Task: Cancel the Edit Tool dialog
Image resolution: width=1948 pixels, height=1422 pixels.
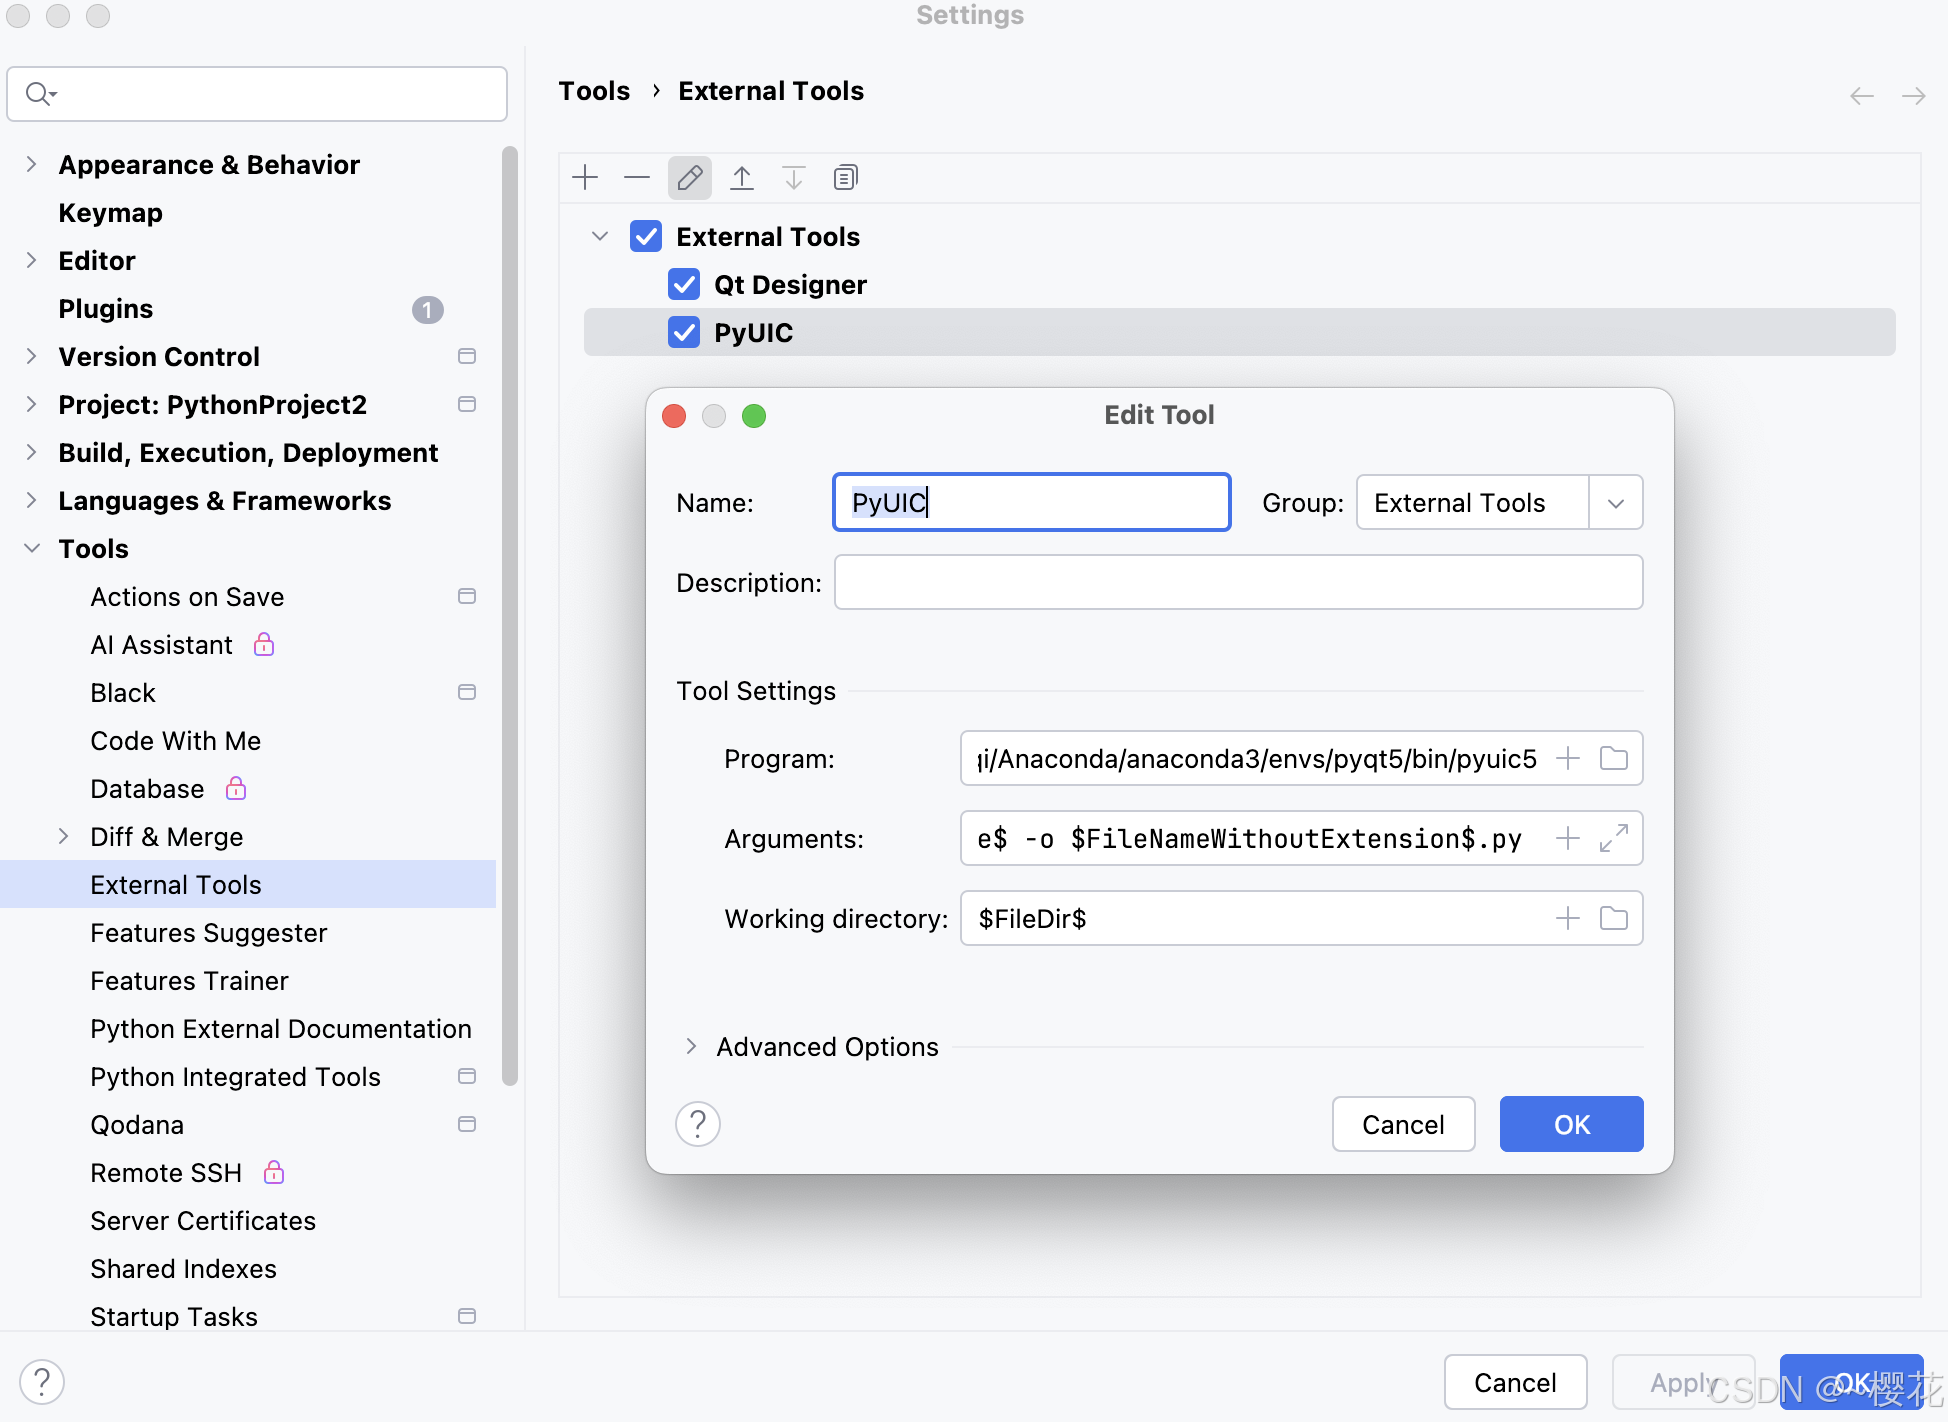Action: point(1402,1125)
